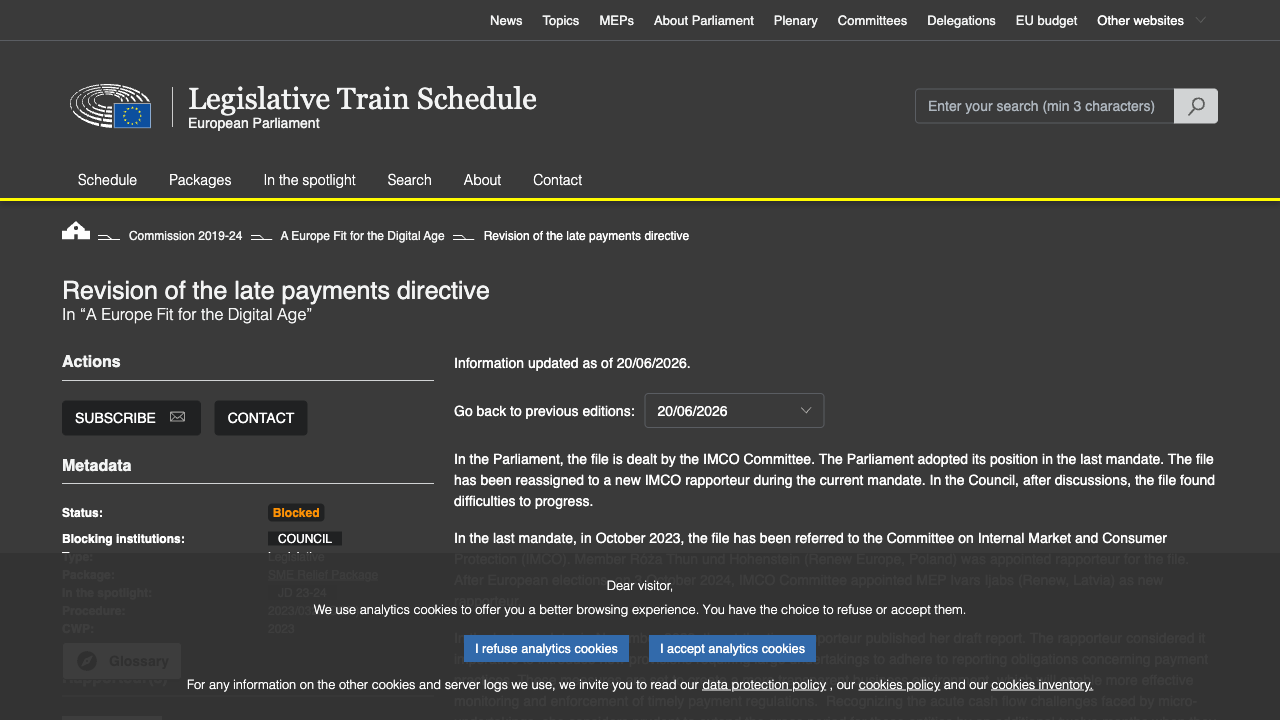Click the European Parliament logo

(x=110, y=106)
